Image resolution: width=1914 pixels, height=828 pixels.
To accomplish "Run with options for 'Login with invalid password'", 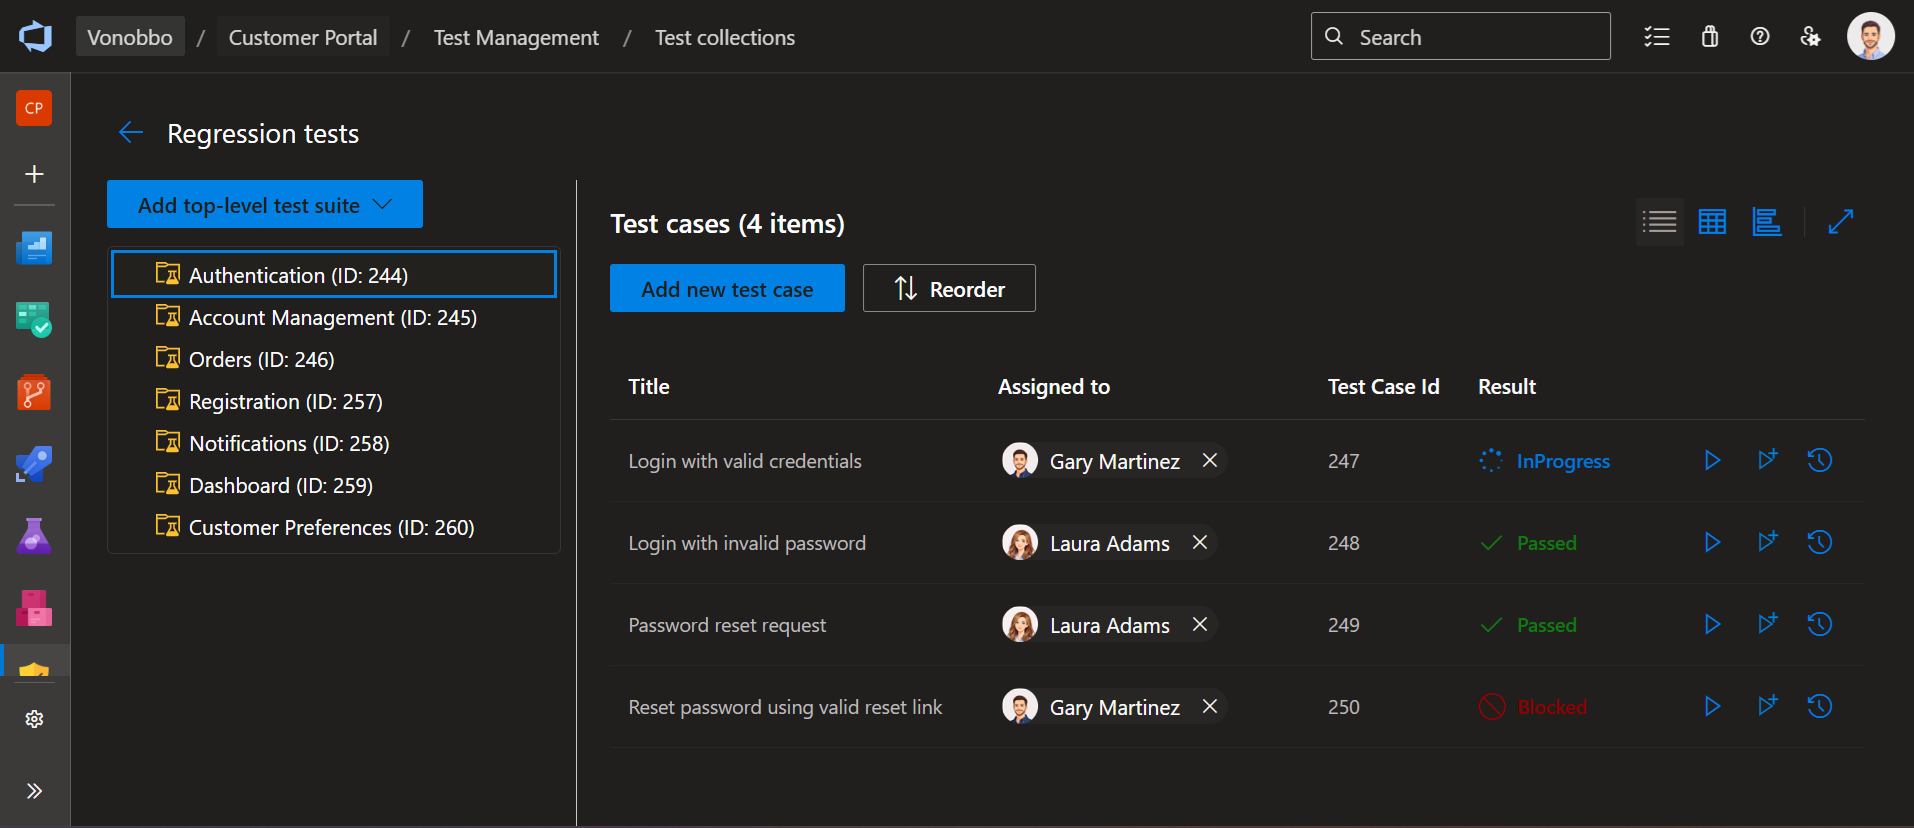I will click(x=1767, y=542).
